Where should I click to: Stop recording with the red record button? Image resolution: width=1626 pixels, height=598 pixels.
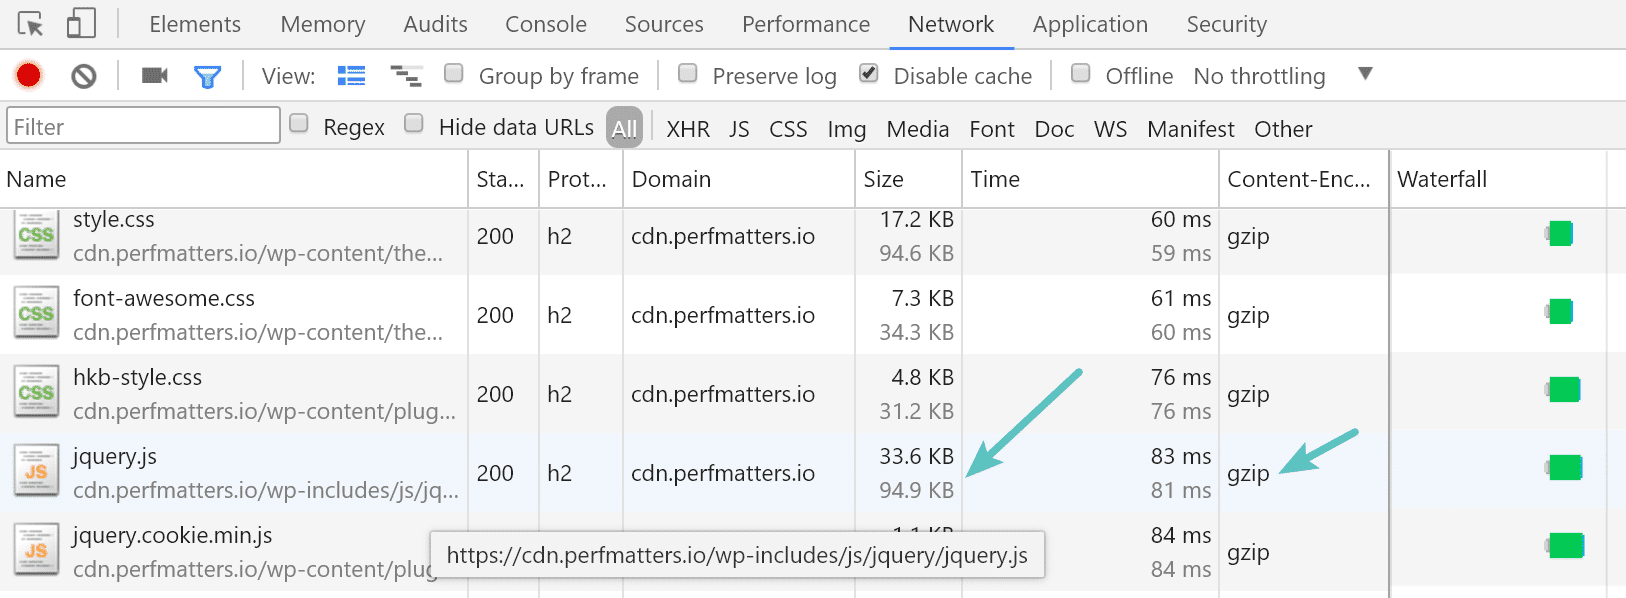[29, 75]
